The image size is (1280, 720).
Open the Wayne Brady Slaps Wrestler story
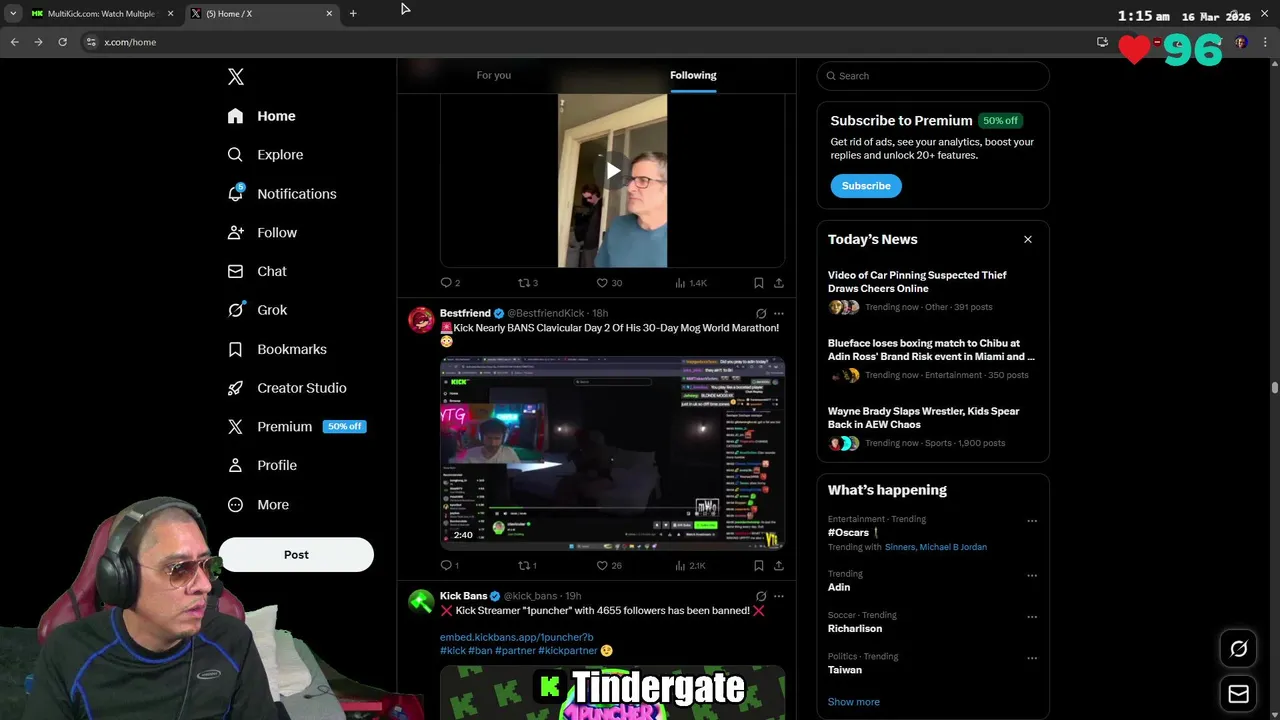(932, 427)
